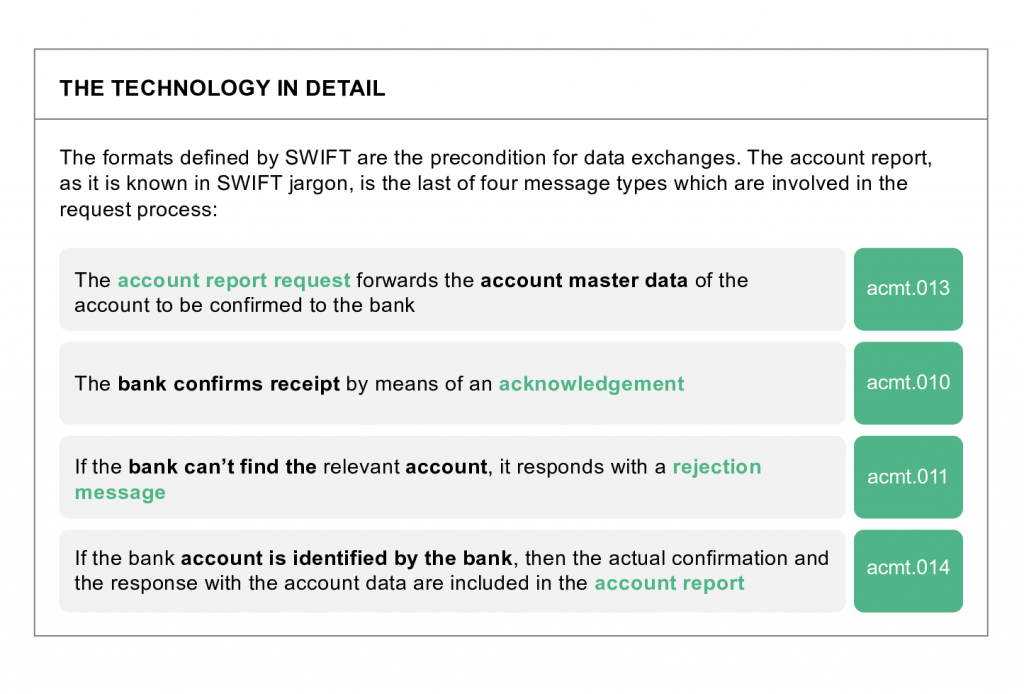1024x694 pixels.
Task: Click the acmt.010 green badge
Action: [x=908, y=383]
